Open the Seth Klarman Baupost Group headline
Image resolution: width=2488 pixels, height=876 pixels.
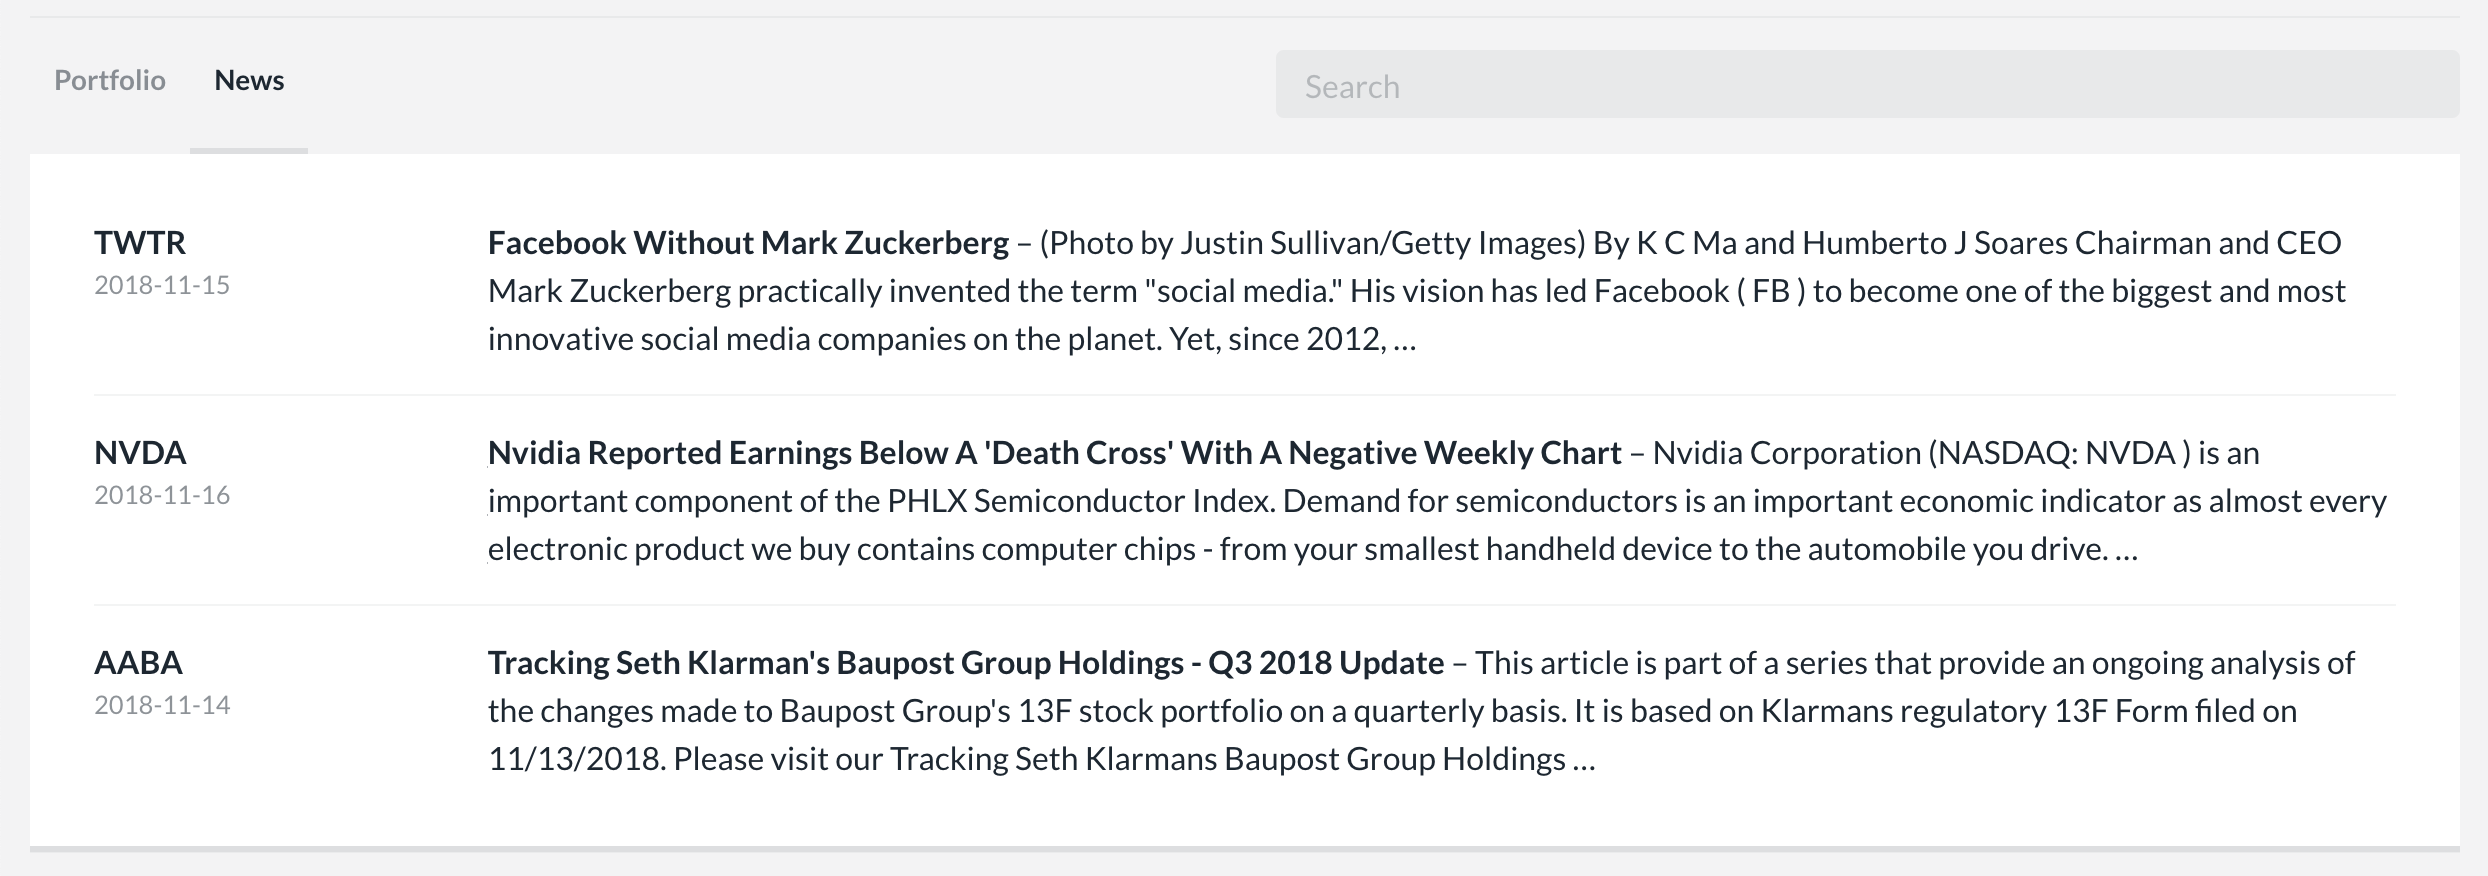coord(965,663)
